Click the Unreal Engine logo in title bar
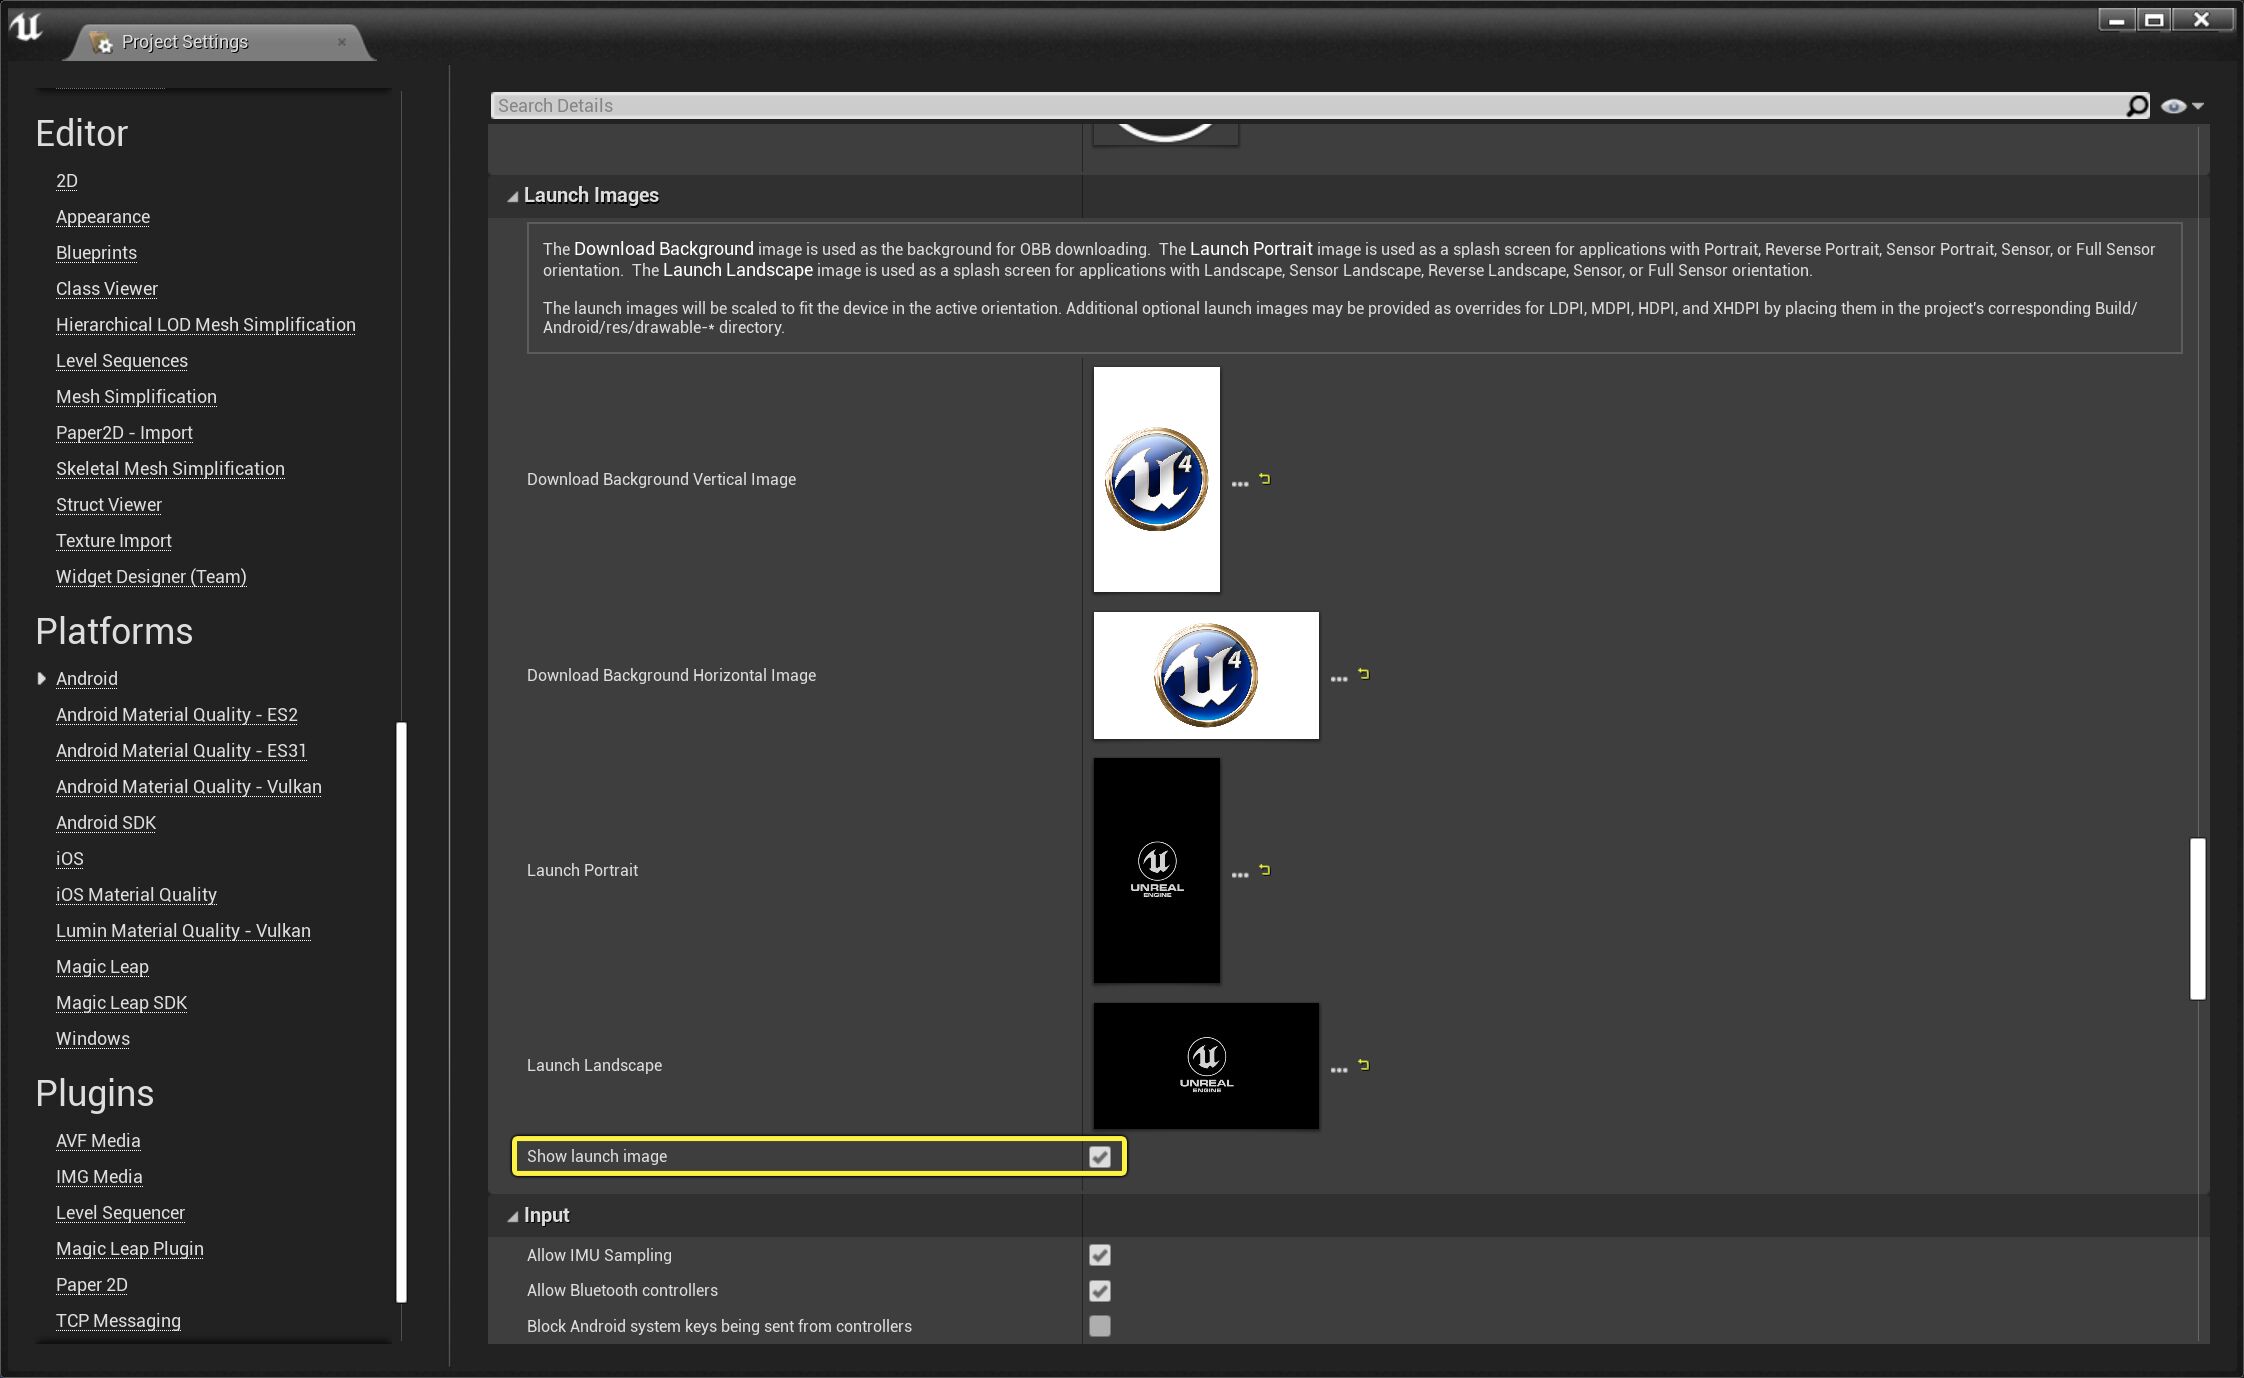The width and height of the screenshot is (2244, 1378). click(x=27, y=27)
